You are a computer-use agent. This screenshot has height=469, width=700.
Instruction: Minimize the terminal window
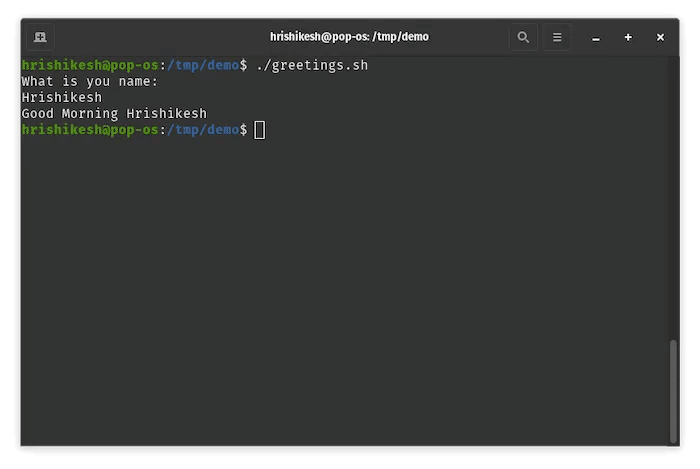(x=596, y=37)
